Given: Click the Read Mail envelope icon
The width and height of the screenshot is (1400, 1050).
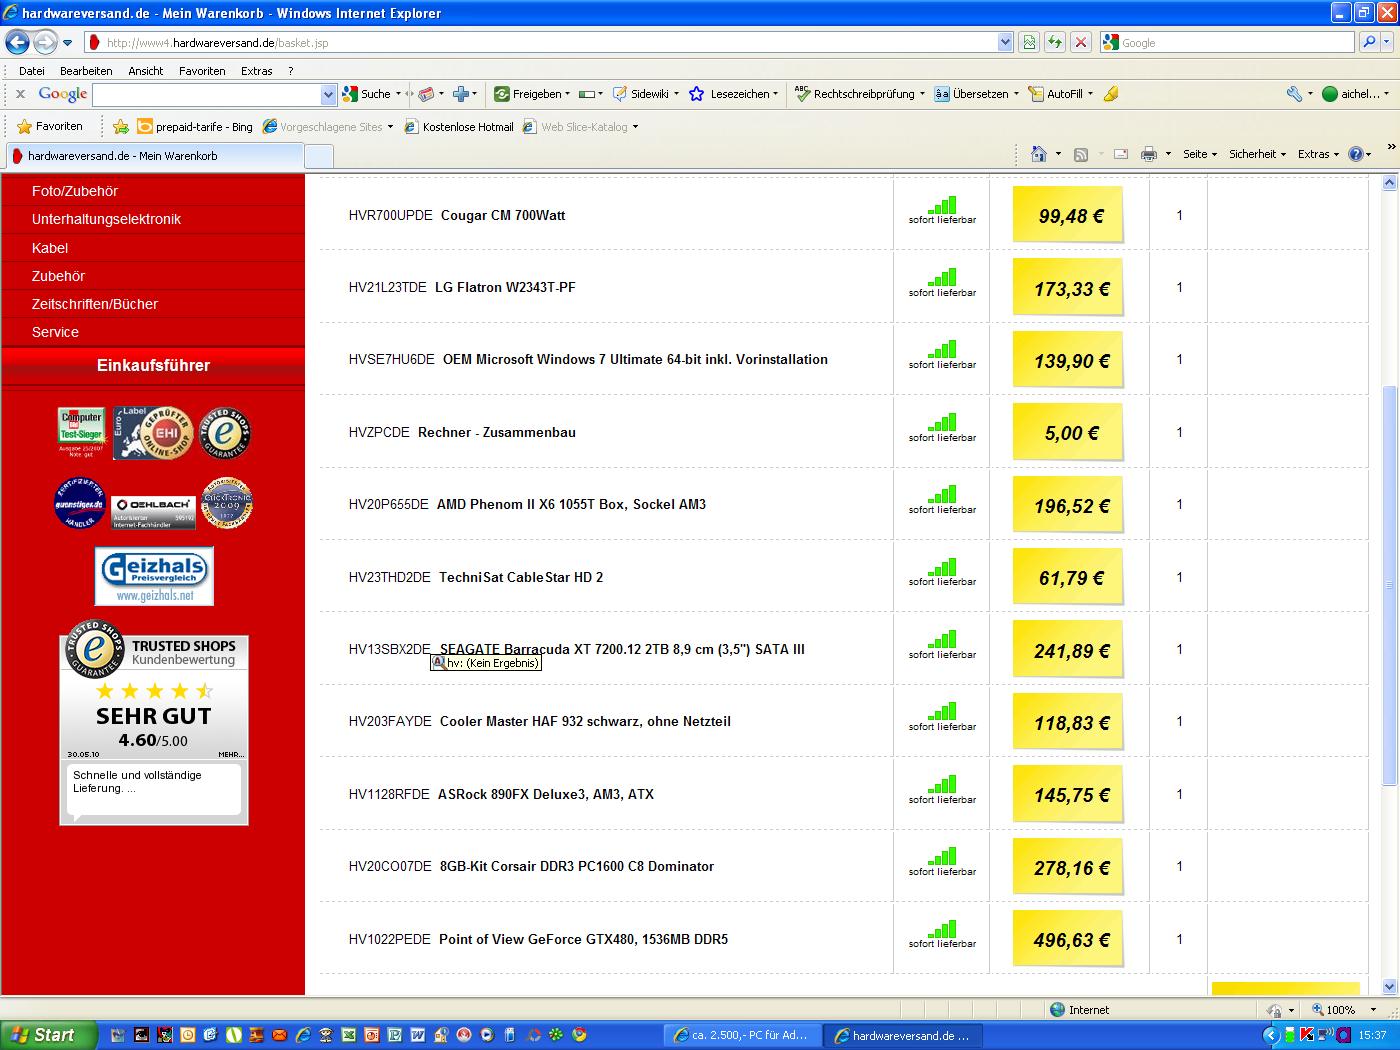Looking at the screenshot, I should (x=1121, y=154).
